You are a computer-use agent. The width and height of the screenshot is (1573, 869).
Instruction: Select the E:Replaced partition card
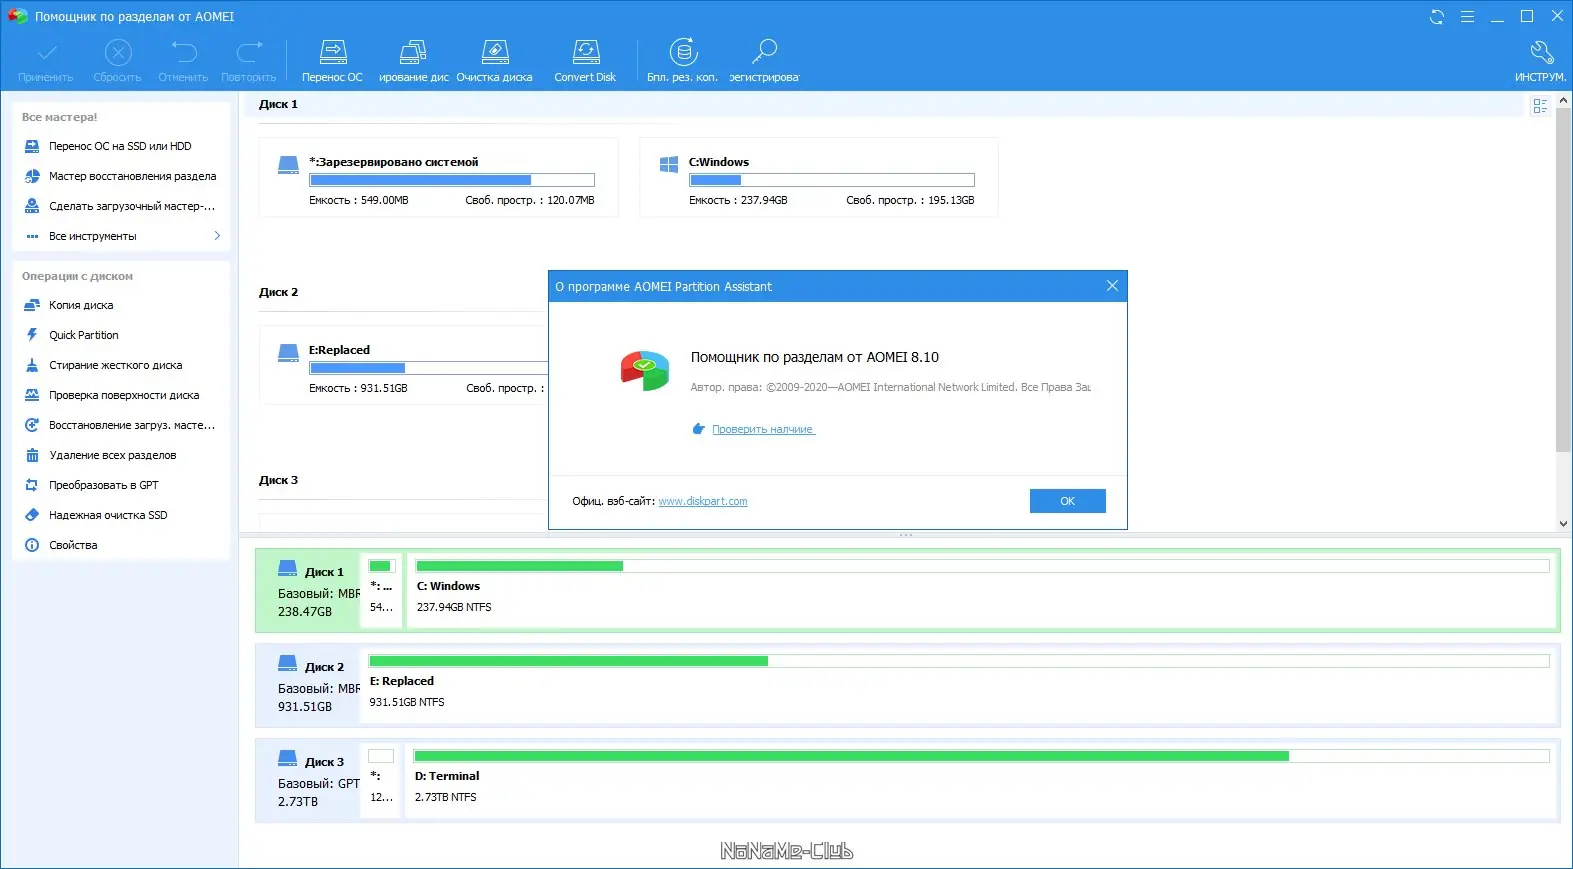click(x=404, y=365)
